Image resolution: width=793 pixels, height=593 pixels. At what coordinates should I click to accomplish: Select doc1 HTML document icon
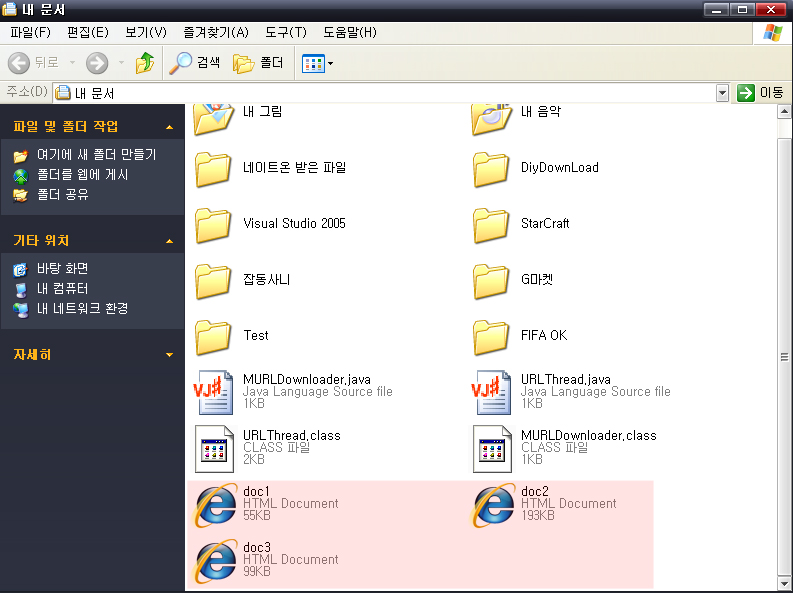coord(215,505)
